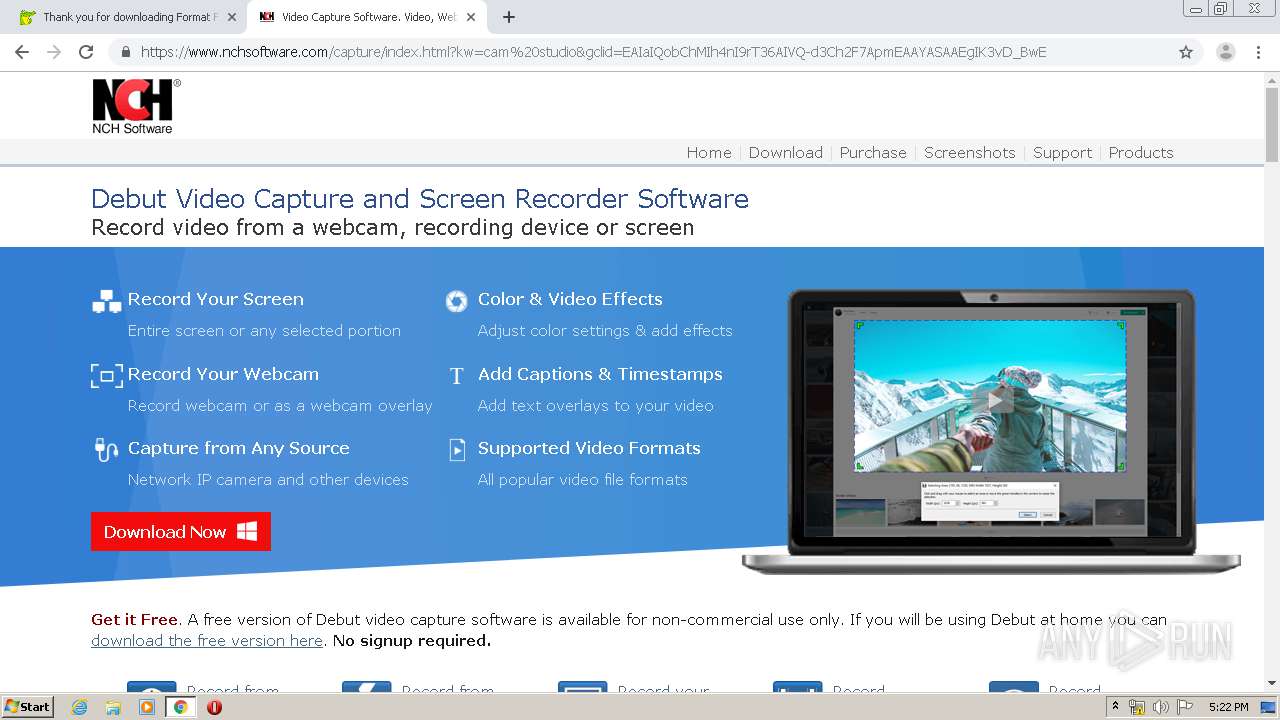Open the Home navigation link
Image resolution: width=1280 pixels, height=720 pixels.
(709, 152)
